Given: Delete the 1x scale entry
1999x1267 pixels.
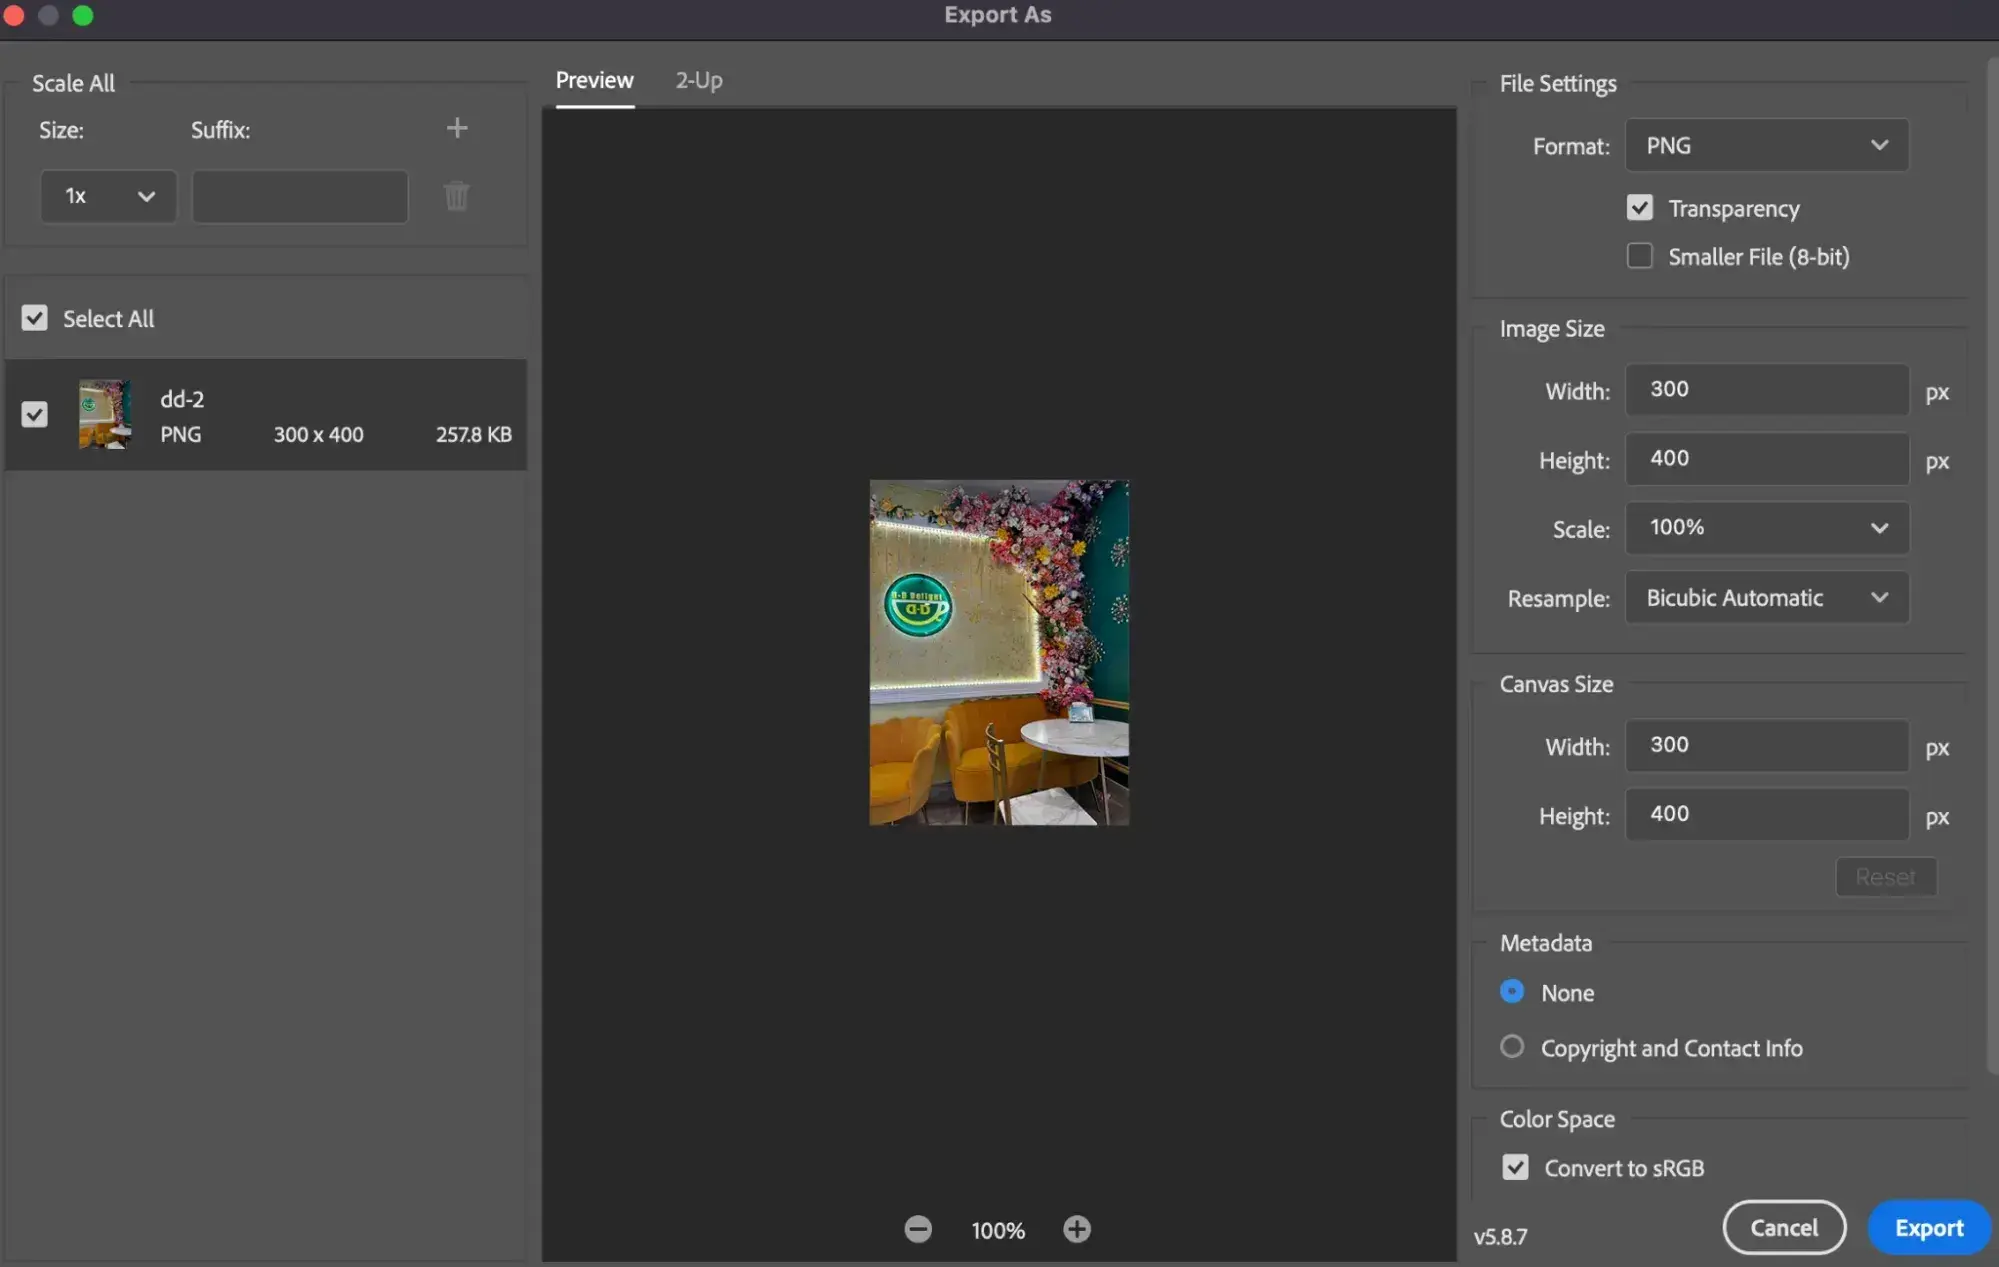Looking at the screenshot, I should pos(456,196).
